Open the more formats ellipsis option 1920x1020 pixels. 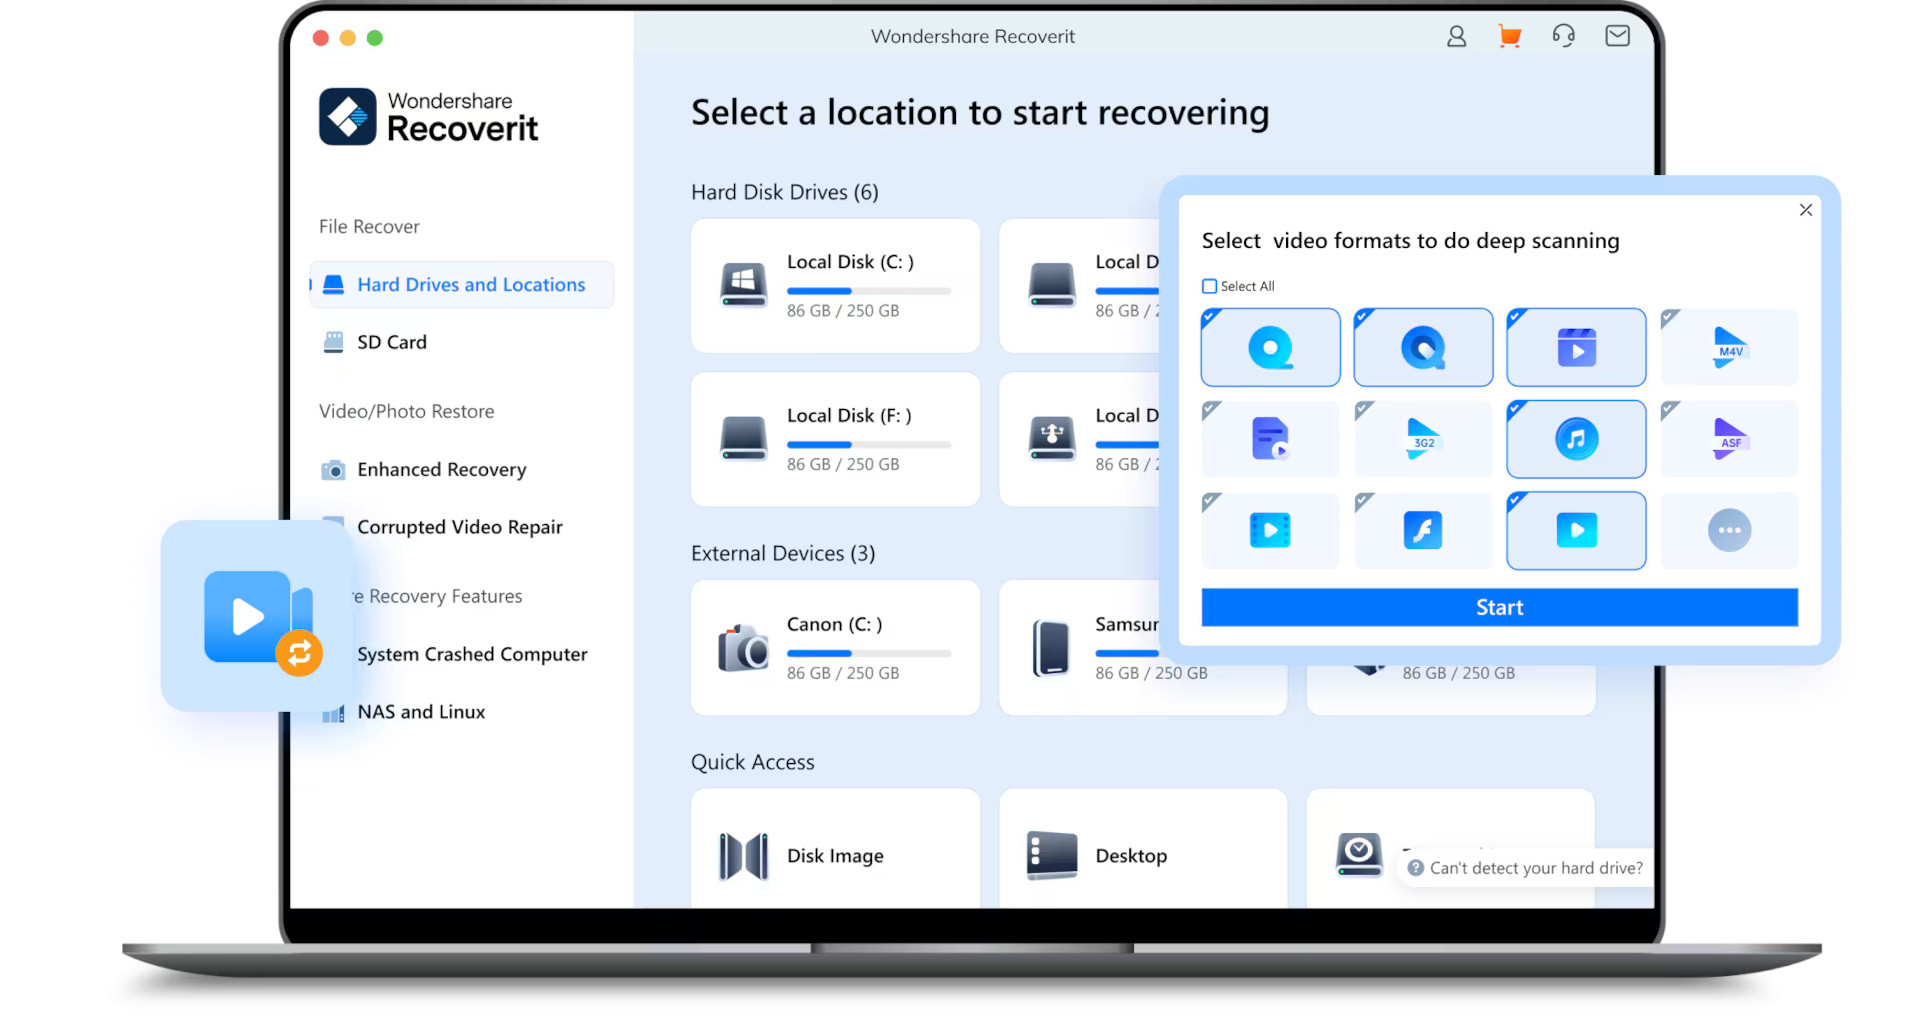pyautogui.click(x=1729, y=530)
